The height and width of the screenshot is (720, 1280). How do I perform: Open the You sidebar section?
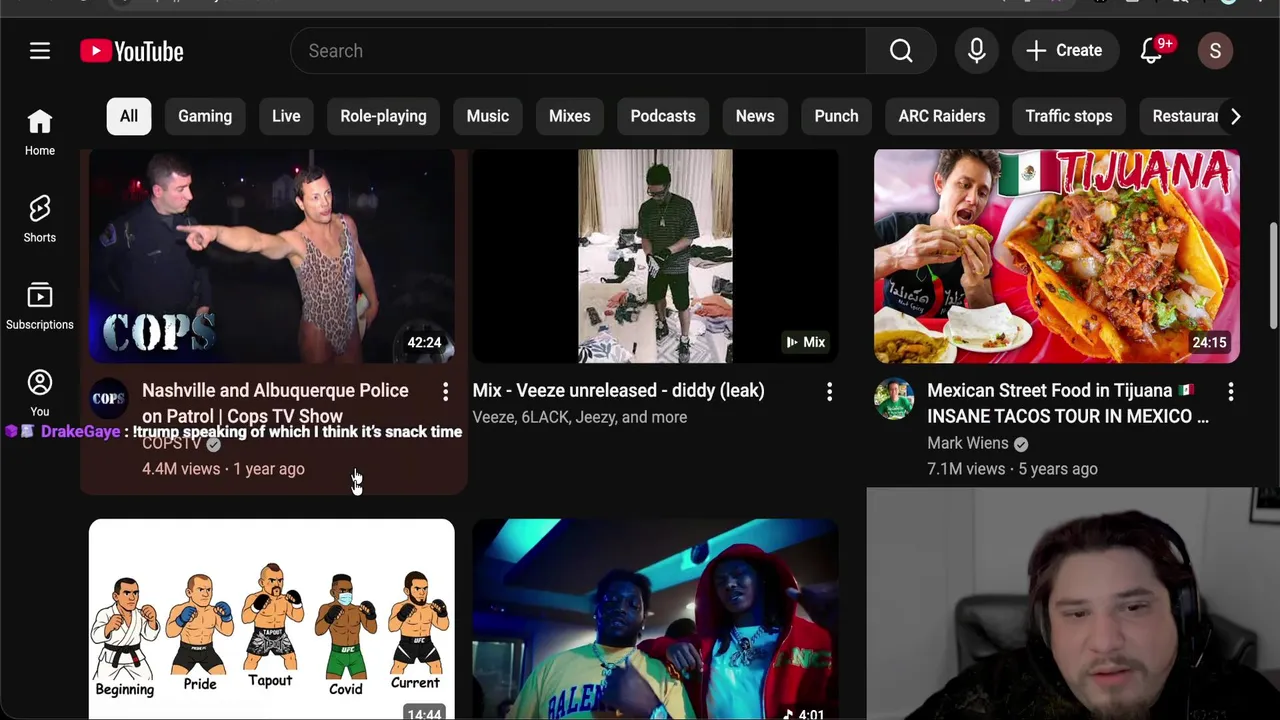point(40,394)
